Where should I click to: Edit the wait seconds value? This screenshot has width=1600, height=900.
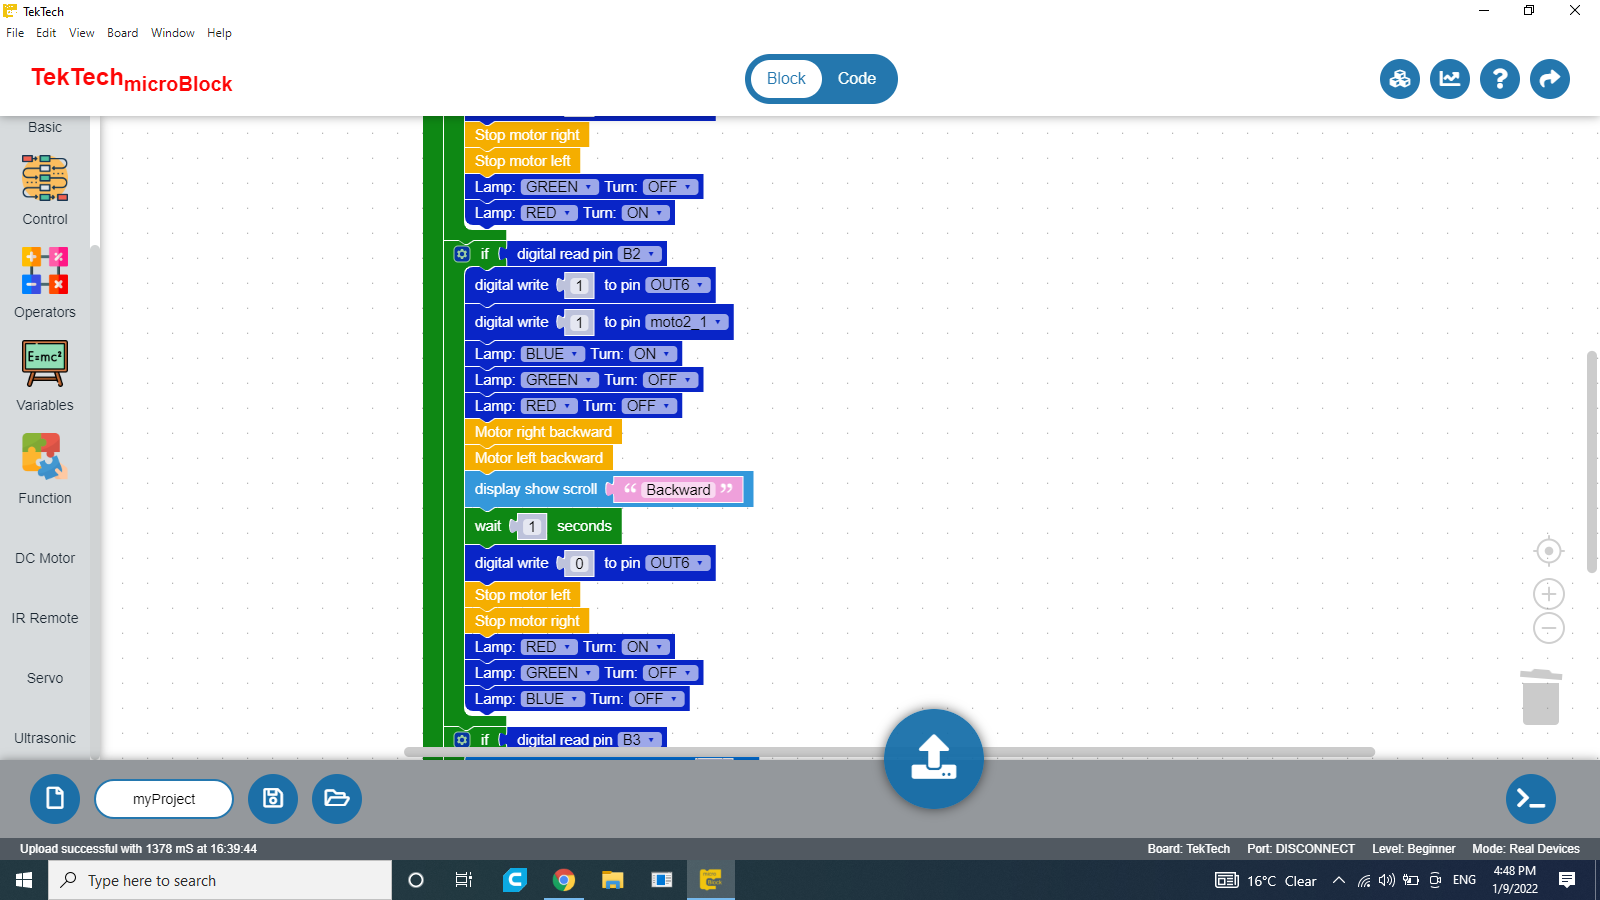(x=532, y=527)
